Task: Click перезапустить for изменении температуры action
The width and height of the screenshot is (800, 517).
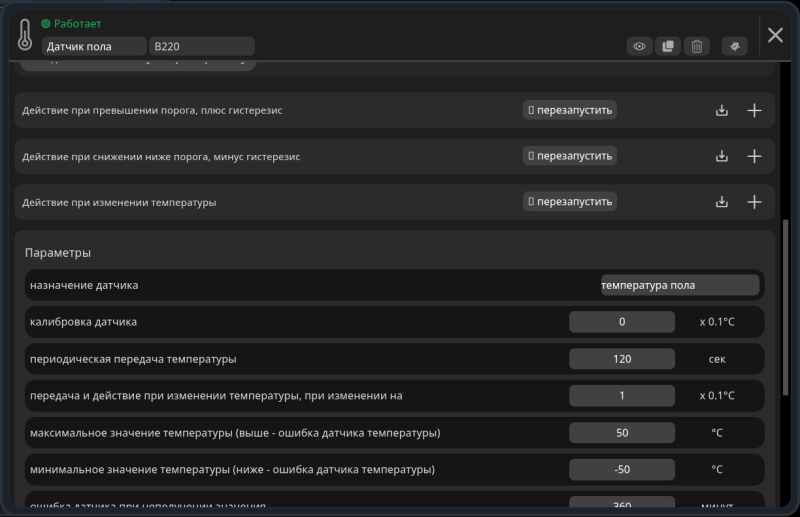Action: point(569,202)
